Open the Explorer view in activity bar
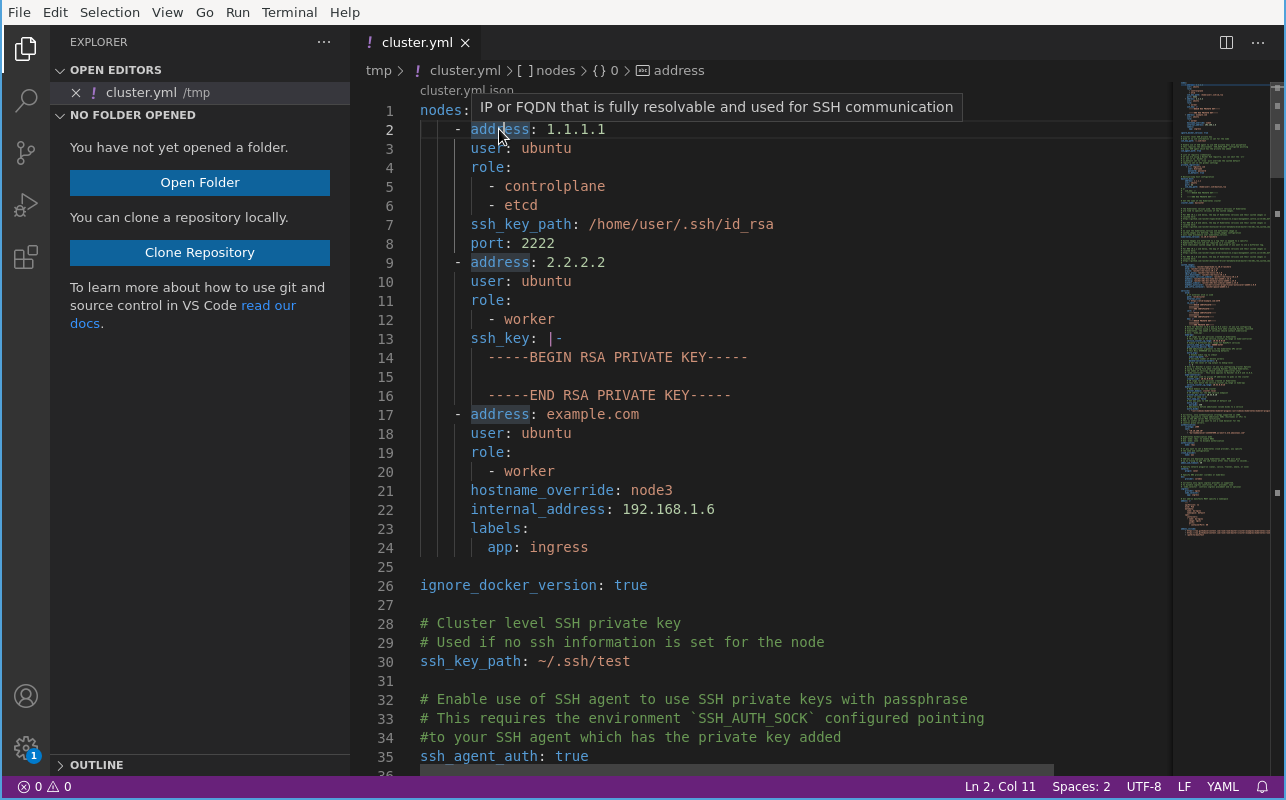 pos(26,49)
